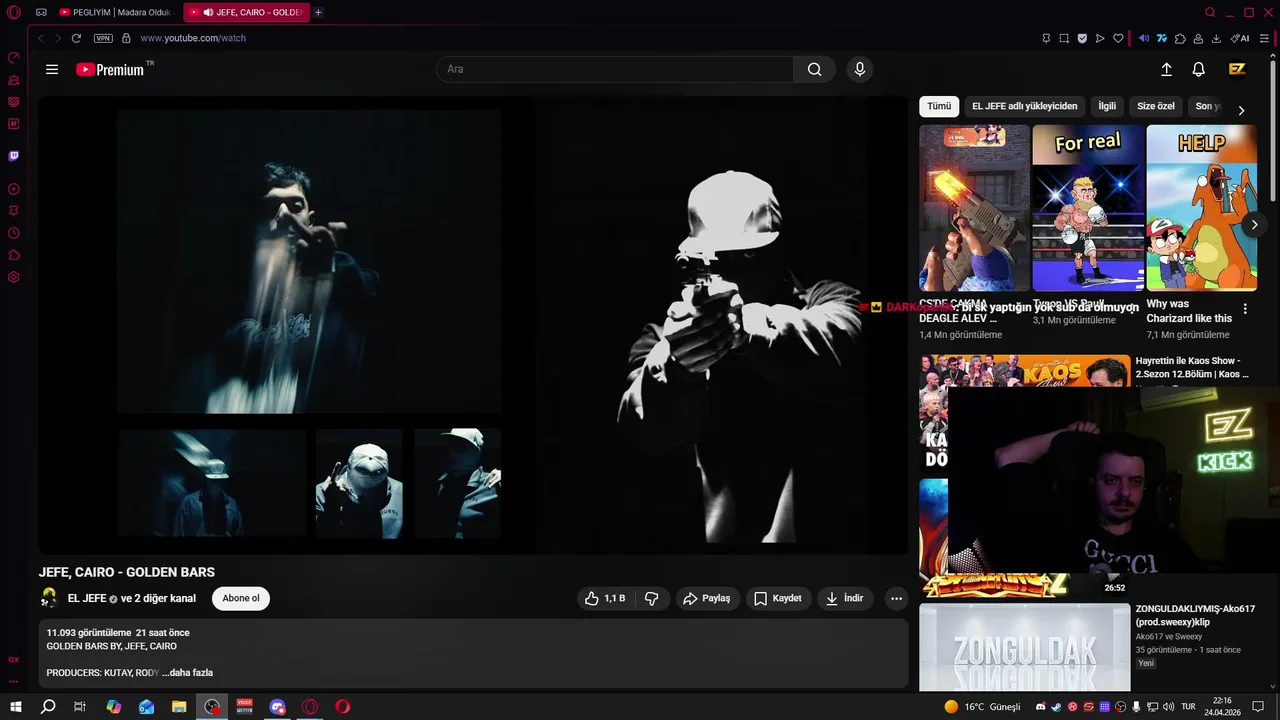Image resolution: width=1280 pixels, height=720 pixels.
Task: Open the File Explorer taskbar icon
Action: click(x=179, y=706)
